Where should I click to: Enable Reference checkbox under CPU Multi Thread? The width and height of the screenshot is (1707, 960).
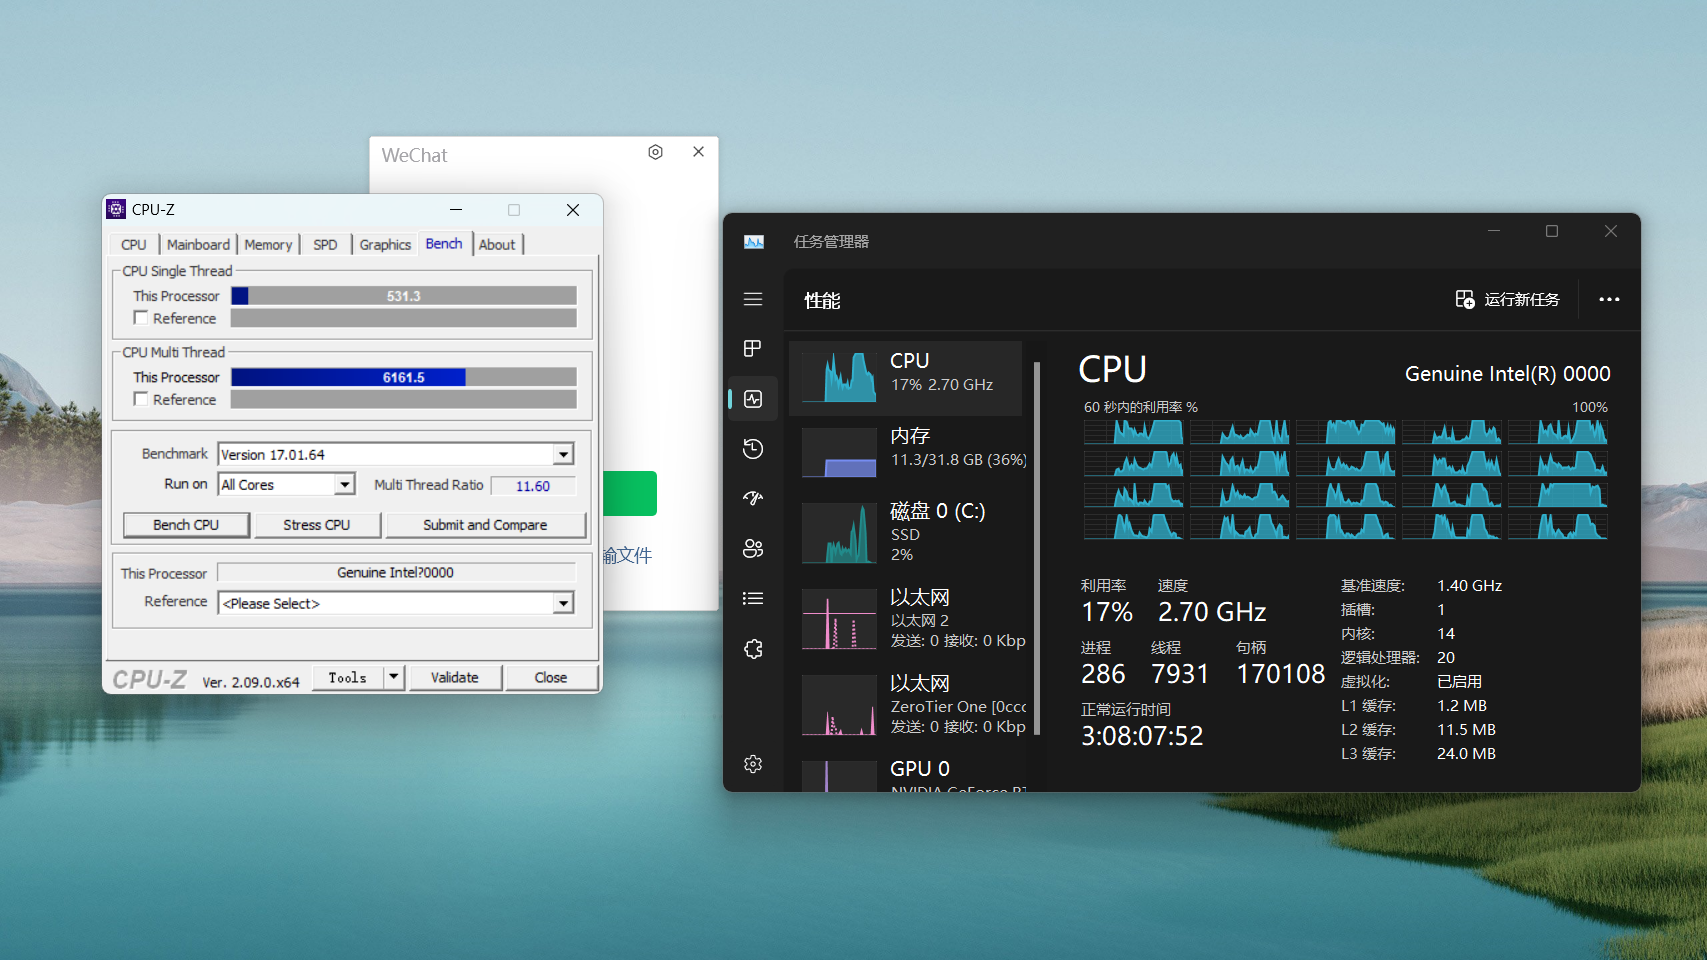[x=141, y=399]
